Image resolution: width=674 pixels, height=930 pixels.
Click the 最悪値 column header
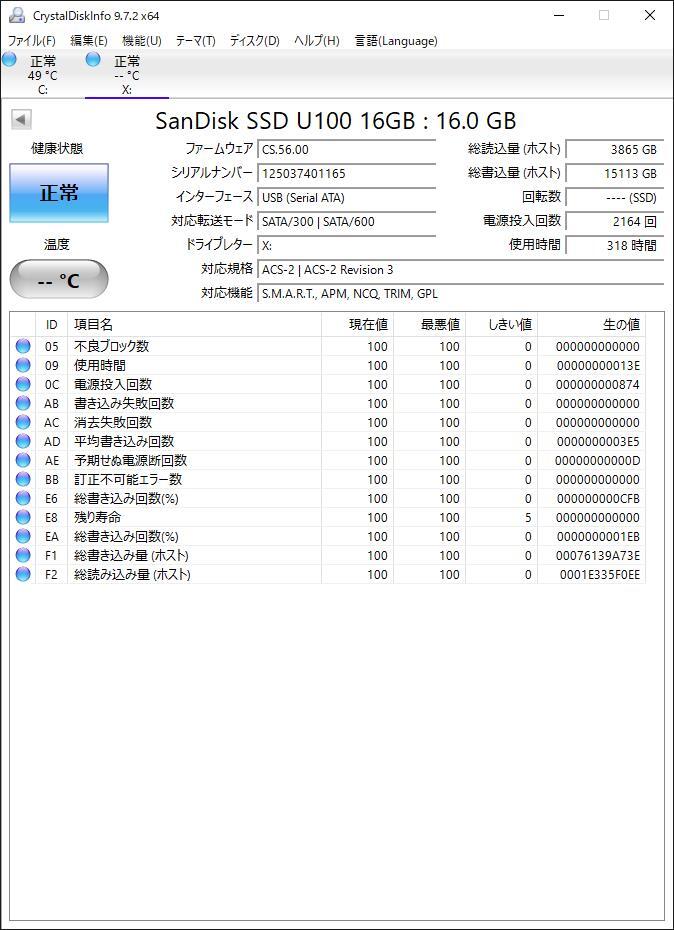pyautogui.click(x=430, y=324)
